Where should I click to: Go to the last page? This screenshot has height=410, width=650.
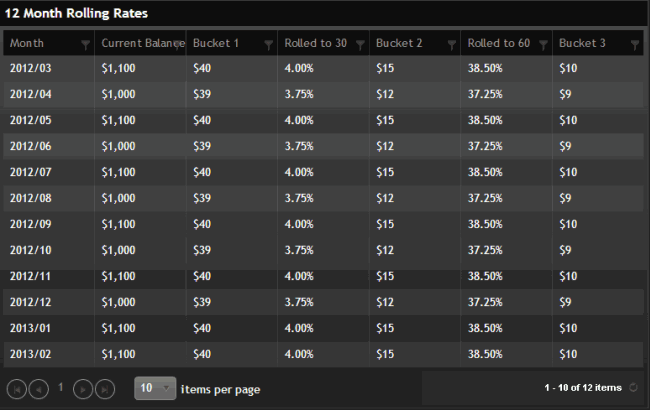pos(104,388)
